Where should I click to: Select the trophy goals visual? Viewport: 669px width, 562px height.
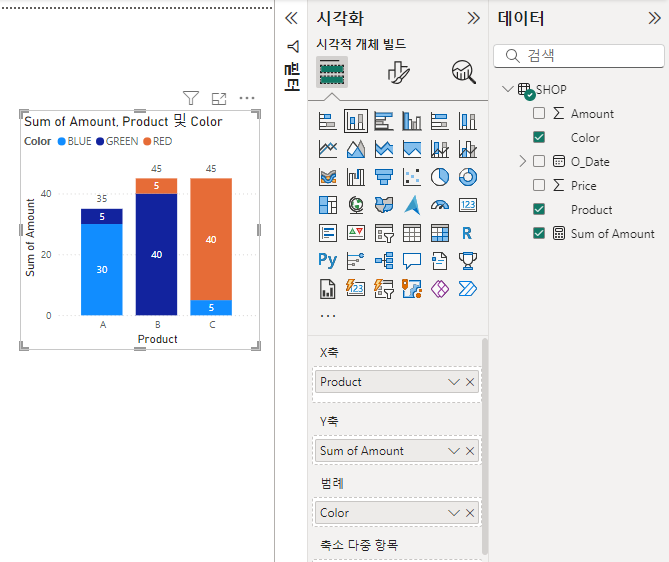(x=468, y=260)
